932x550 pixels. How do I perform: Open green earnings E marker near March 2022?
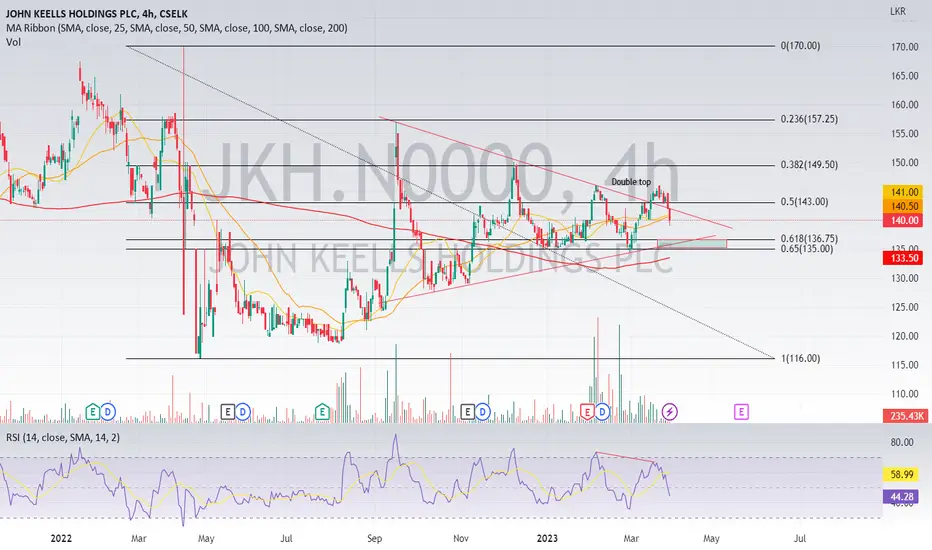point(92,411)
